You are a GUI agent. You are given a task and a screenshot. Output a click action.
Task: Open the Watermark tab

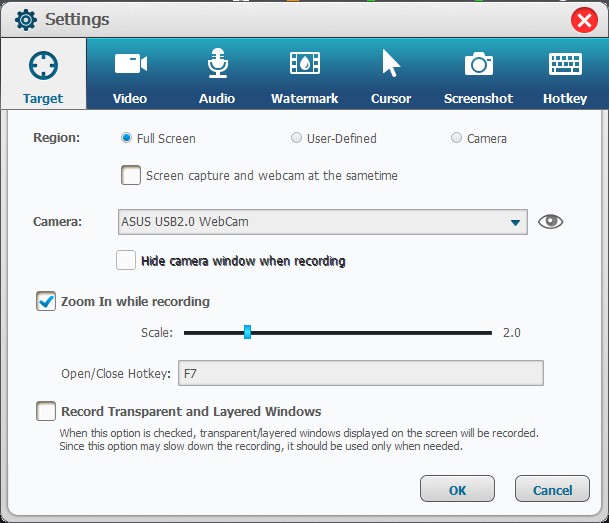(x=304, y=74)
